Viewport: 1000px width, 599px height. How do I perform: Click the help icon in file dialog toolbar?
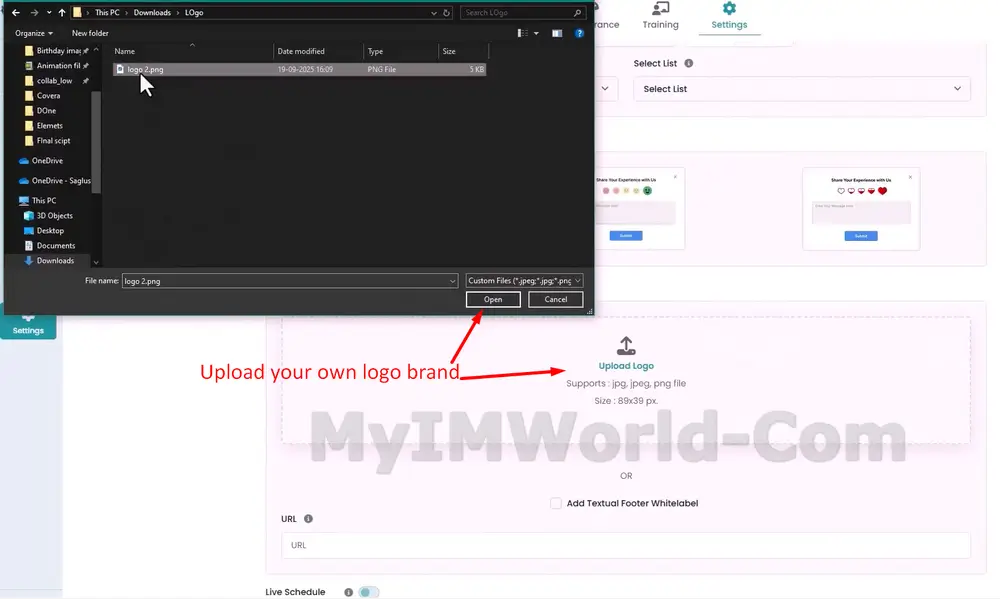click(x=578, y=33)
